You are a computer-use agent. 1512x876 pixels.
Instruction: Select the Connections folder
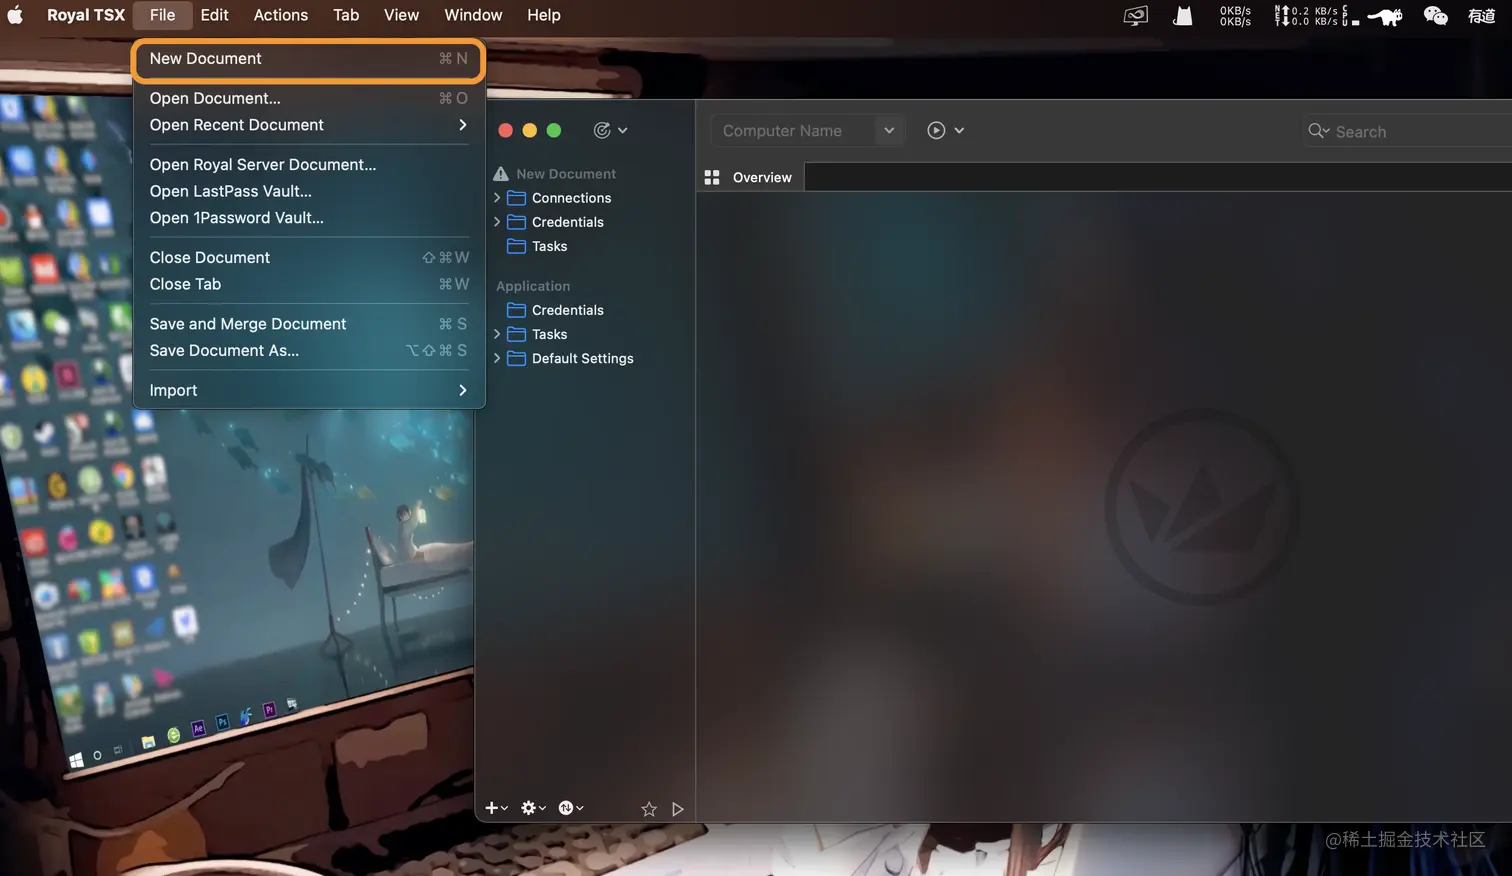pyautogui.click(x=571, y=198)
